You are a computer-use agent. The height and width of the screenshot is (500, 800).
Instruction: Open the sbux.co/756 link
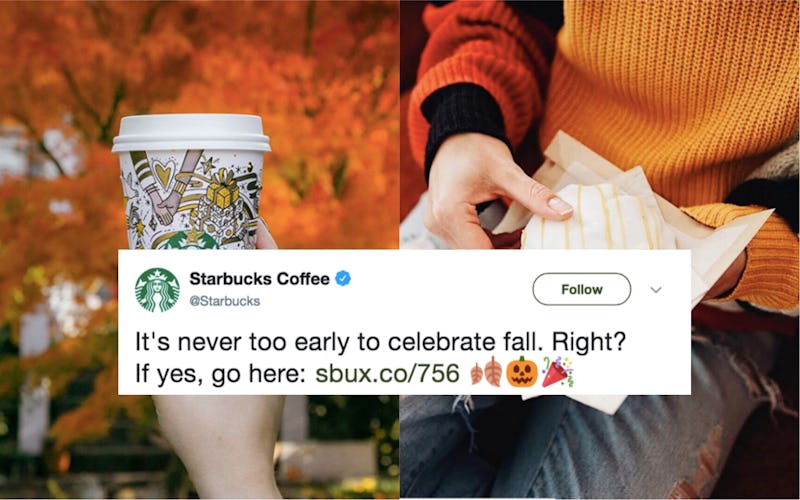tap(387, 373)
